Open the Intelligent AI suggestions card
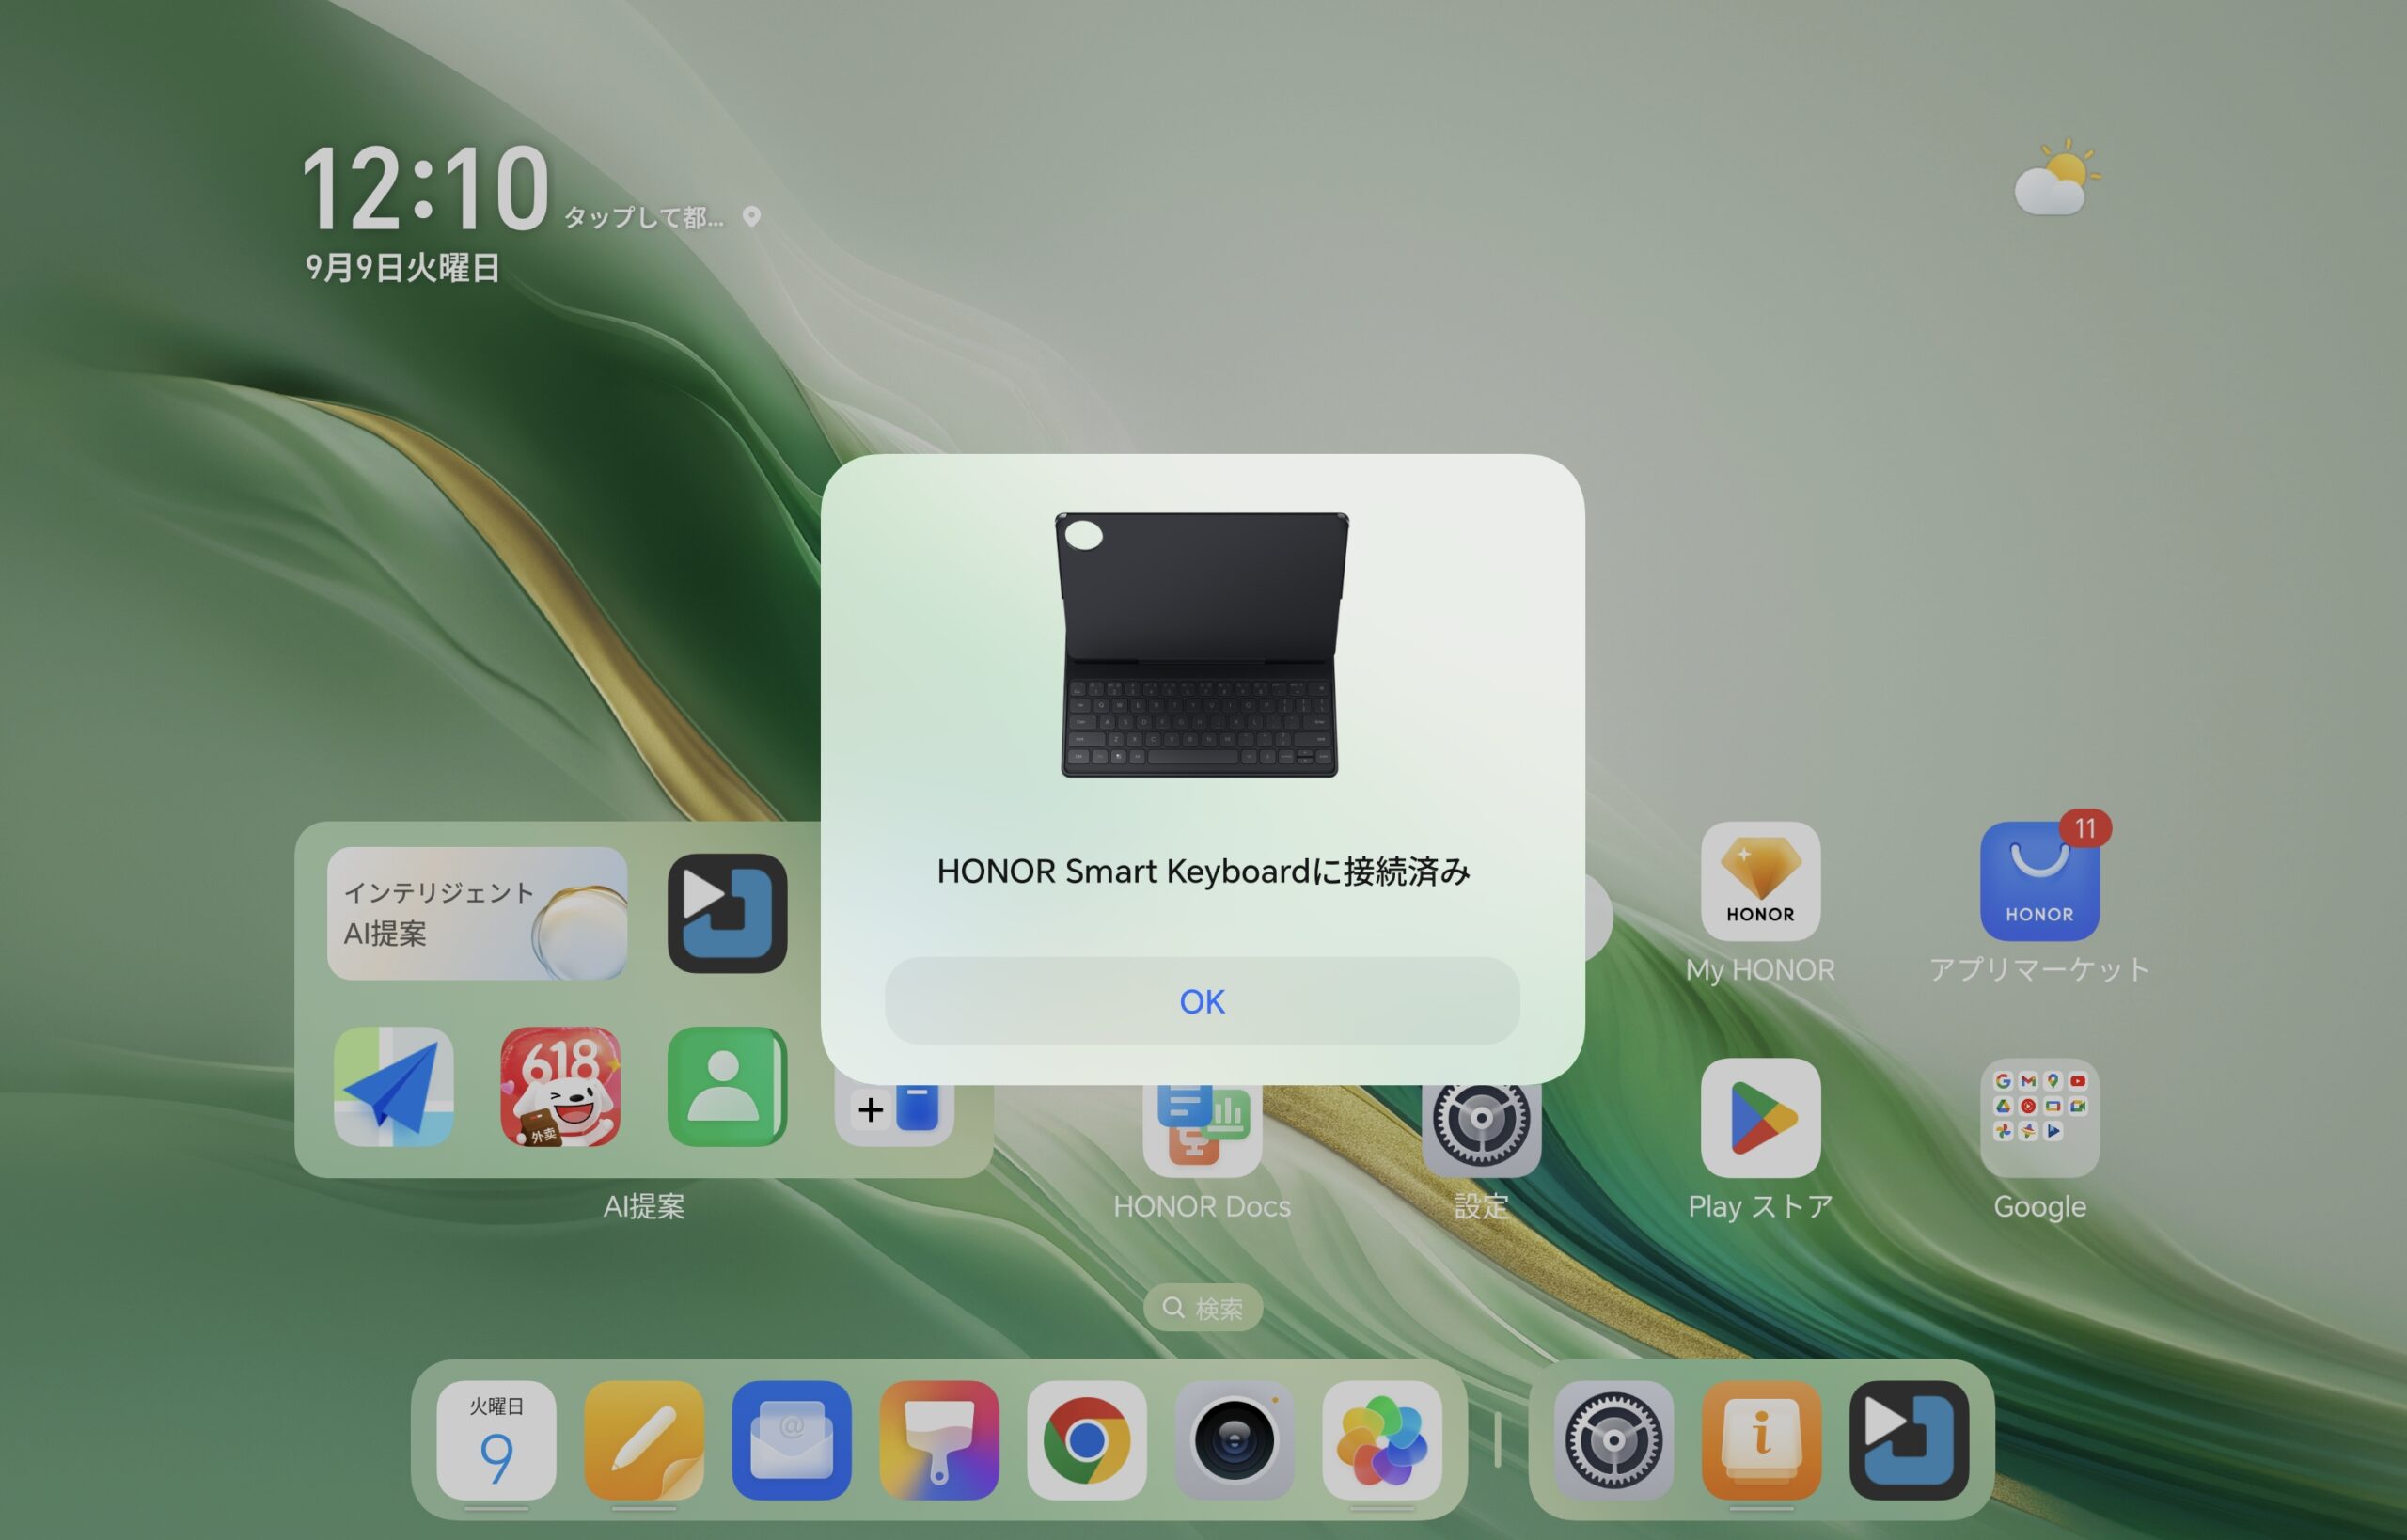2407x1540 pixels. click(x=477, y=913)
